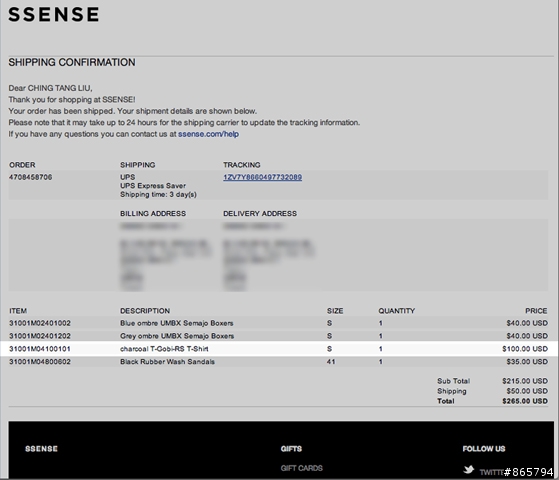This screenshot has width=559, height=480.
Task: Click the $100.00 USD price
Action: (x=525, y=349)
